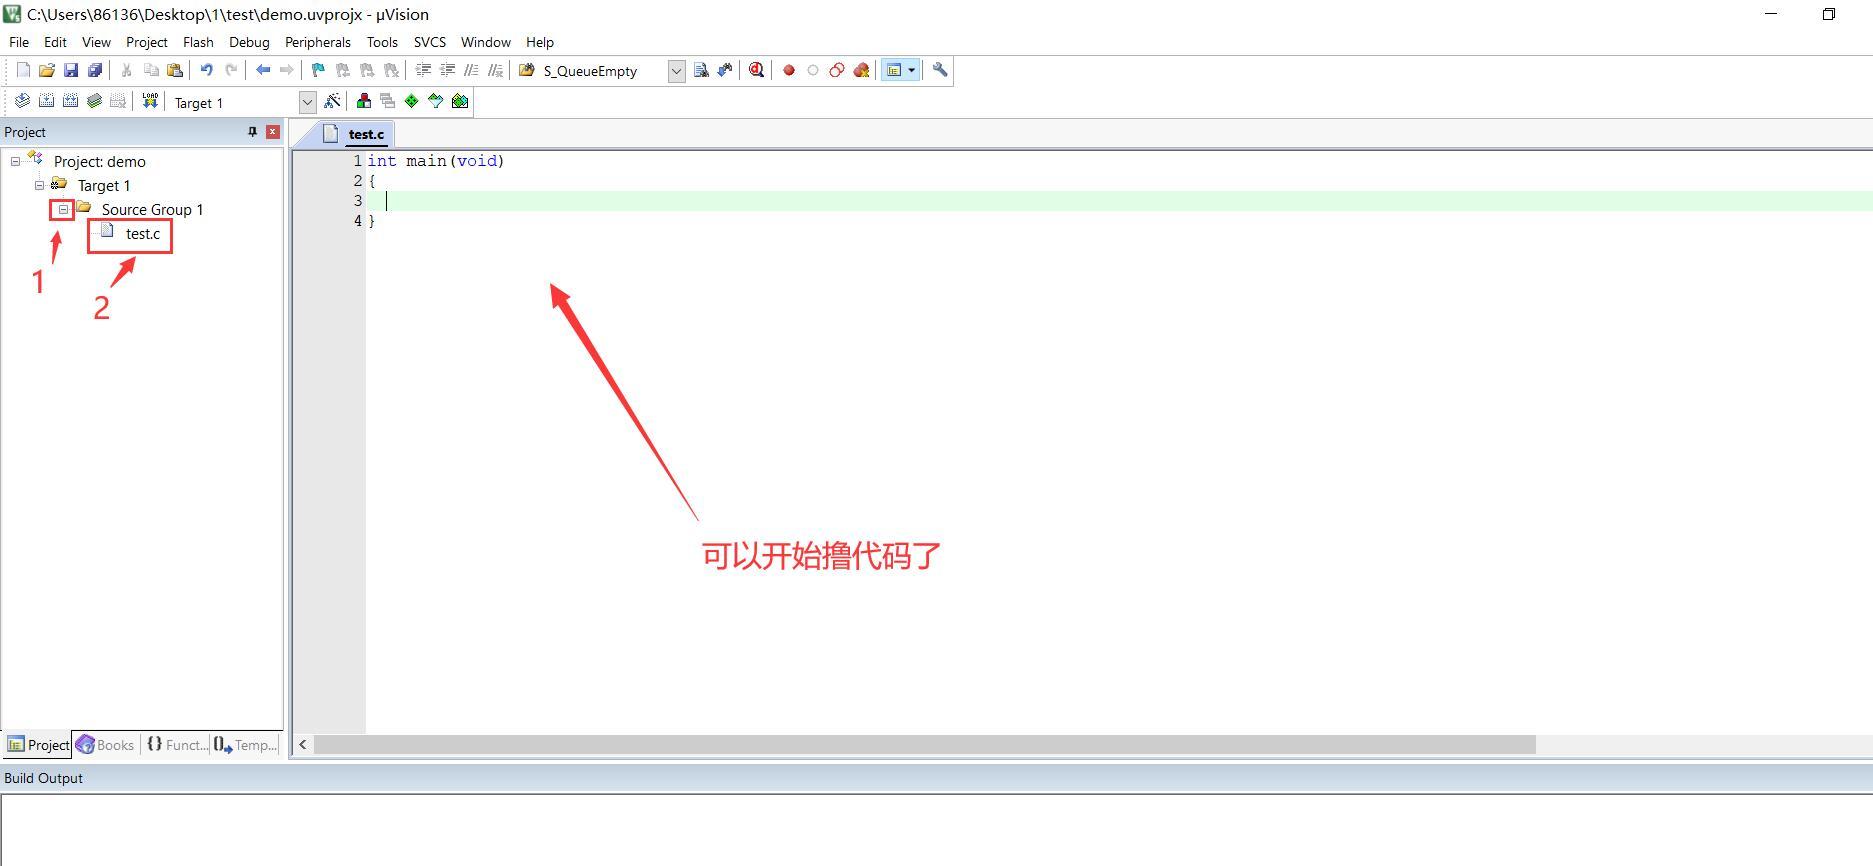Open Manage Run-Time Environment icon
This screenshot has height=866, width=1873.
tap(412, 101)
